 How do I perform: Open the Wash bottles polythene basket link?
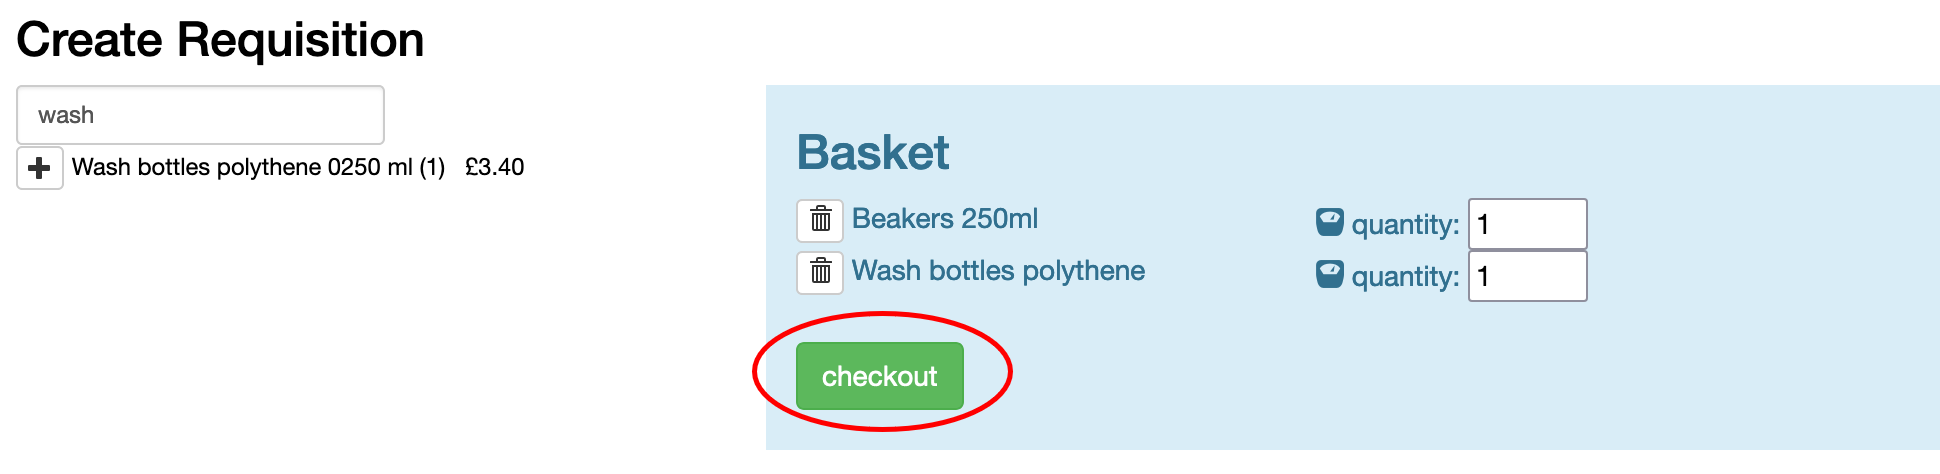998,271
